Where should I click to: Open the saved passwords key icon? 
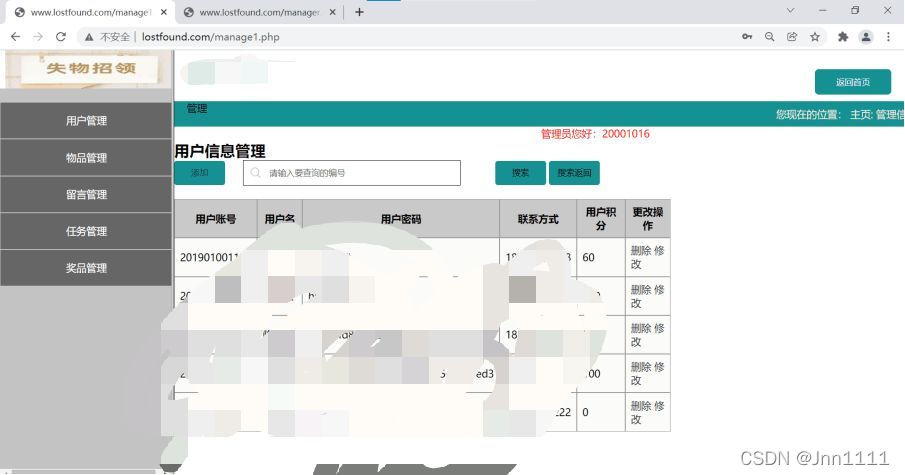pos(747,37)
